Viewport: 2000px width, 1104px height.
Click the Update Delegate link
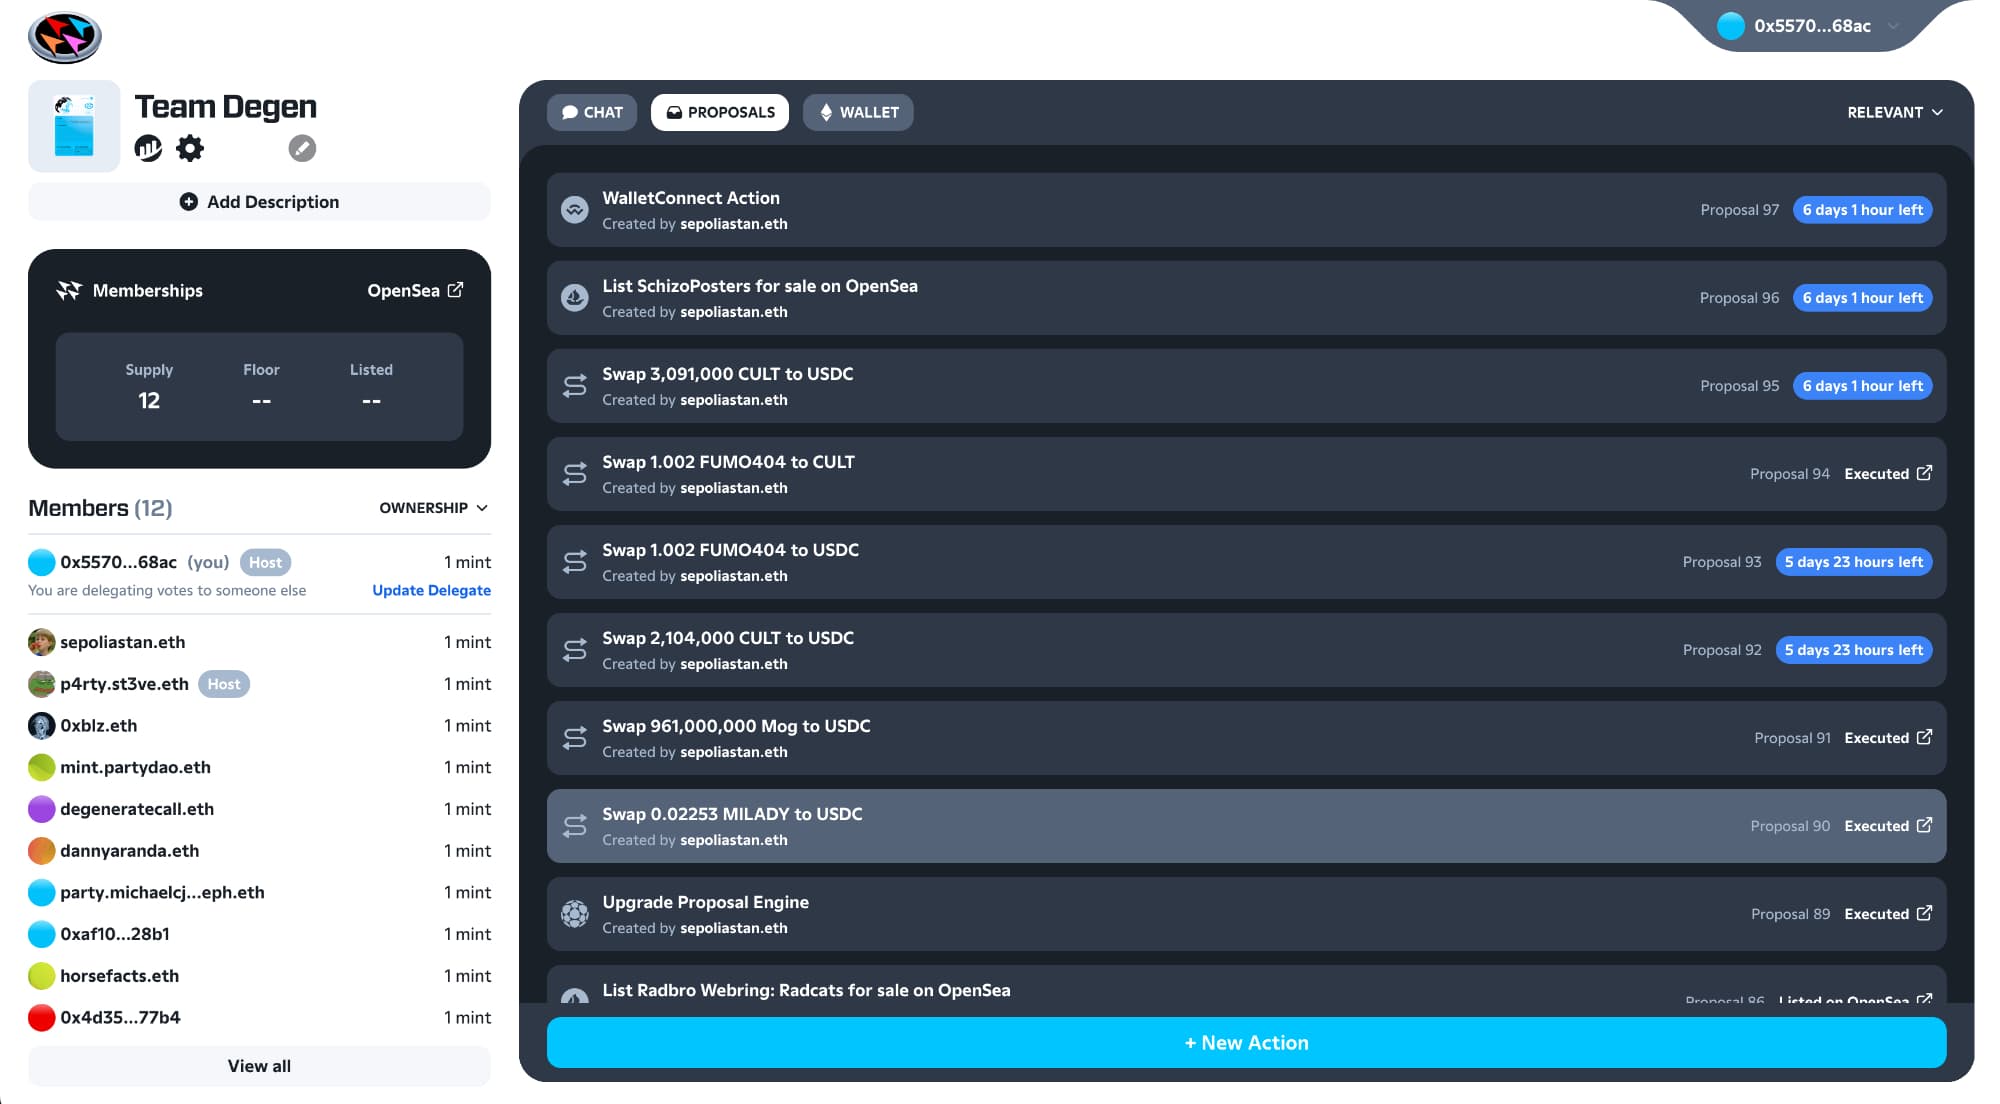(x=431, y=590)
